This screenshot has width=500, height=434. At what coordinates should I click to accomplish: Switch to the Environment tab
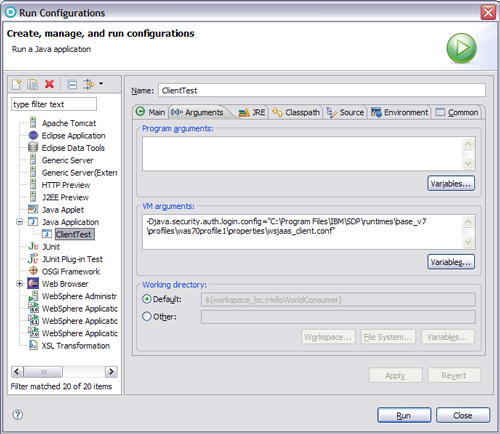coord(399,112)
